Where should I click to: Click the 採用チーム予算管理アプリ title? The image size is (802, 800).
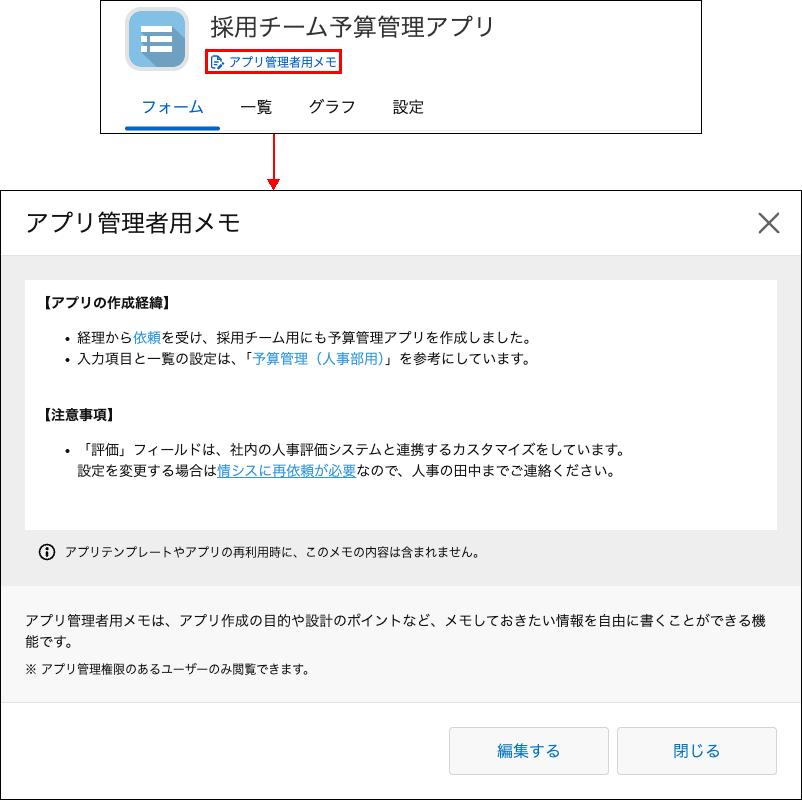352,27
